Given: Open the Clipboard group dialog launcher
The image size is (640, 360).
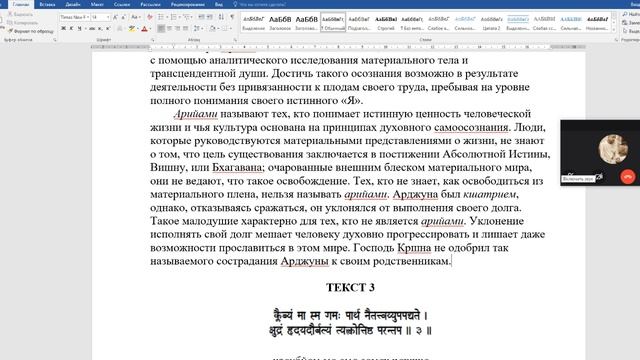Looking at the screenshot, I should pos(55,40).
